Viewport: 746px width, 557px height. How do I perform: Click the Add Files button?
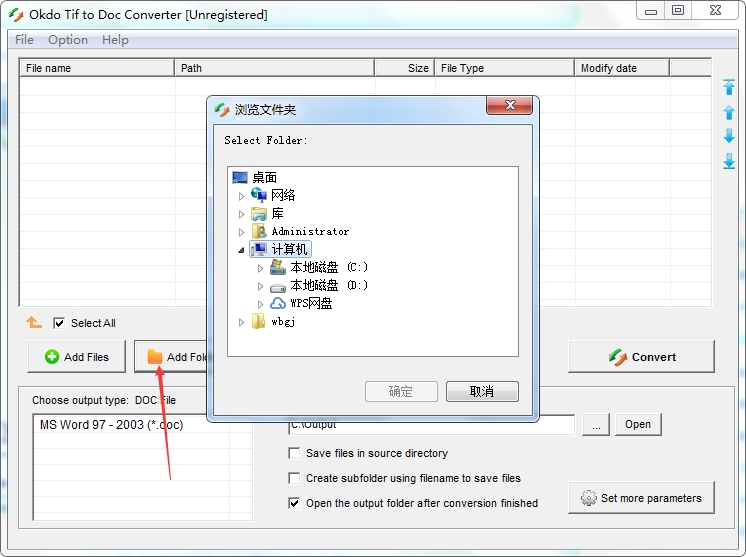(x=77, y=357)
